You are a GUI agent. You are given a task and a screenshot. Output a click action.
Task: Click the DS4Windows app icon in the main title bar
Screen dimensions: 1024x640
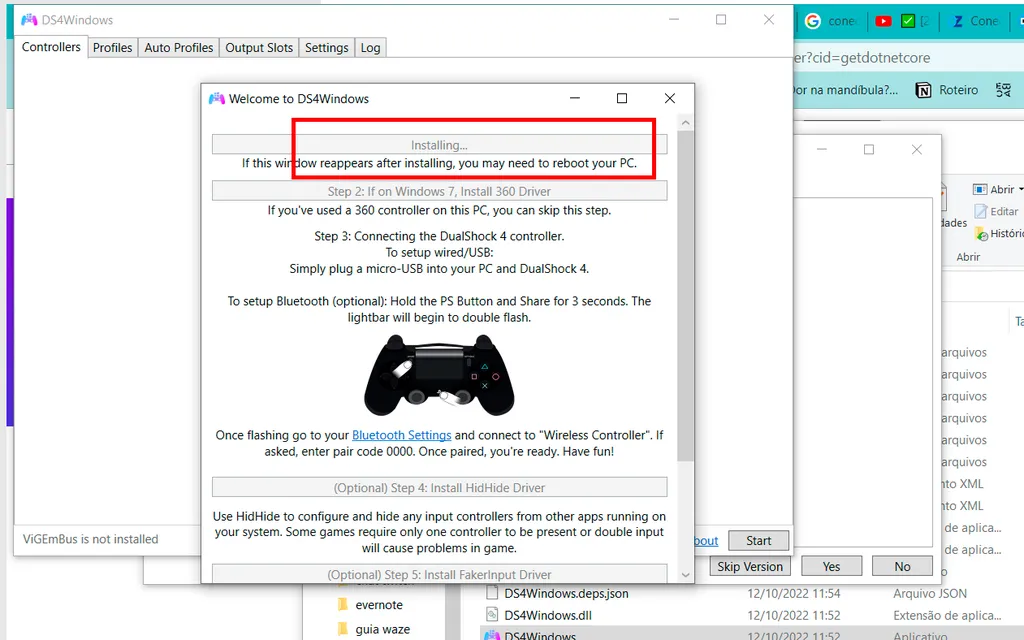pos(29,20)
